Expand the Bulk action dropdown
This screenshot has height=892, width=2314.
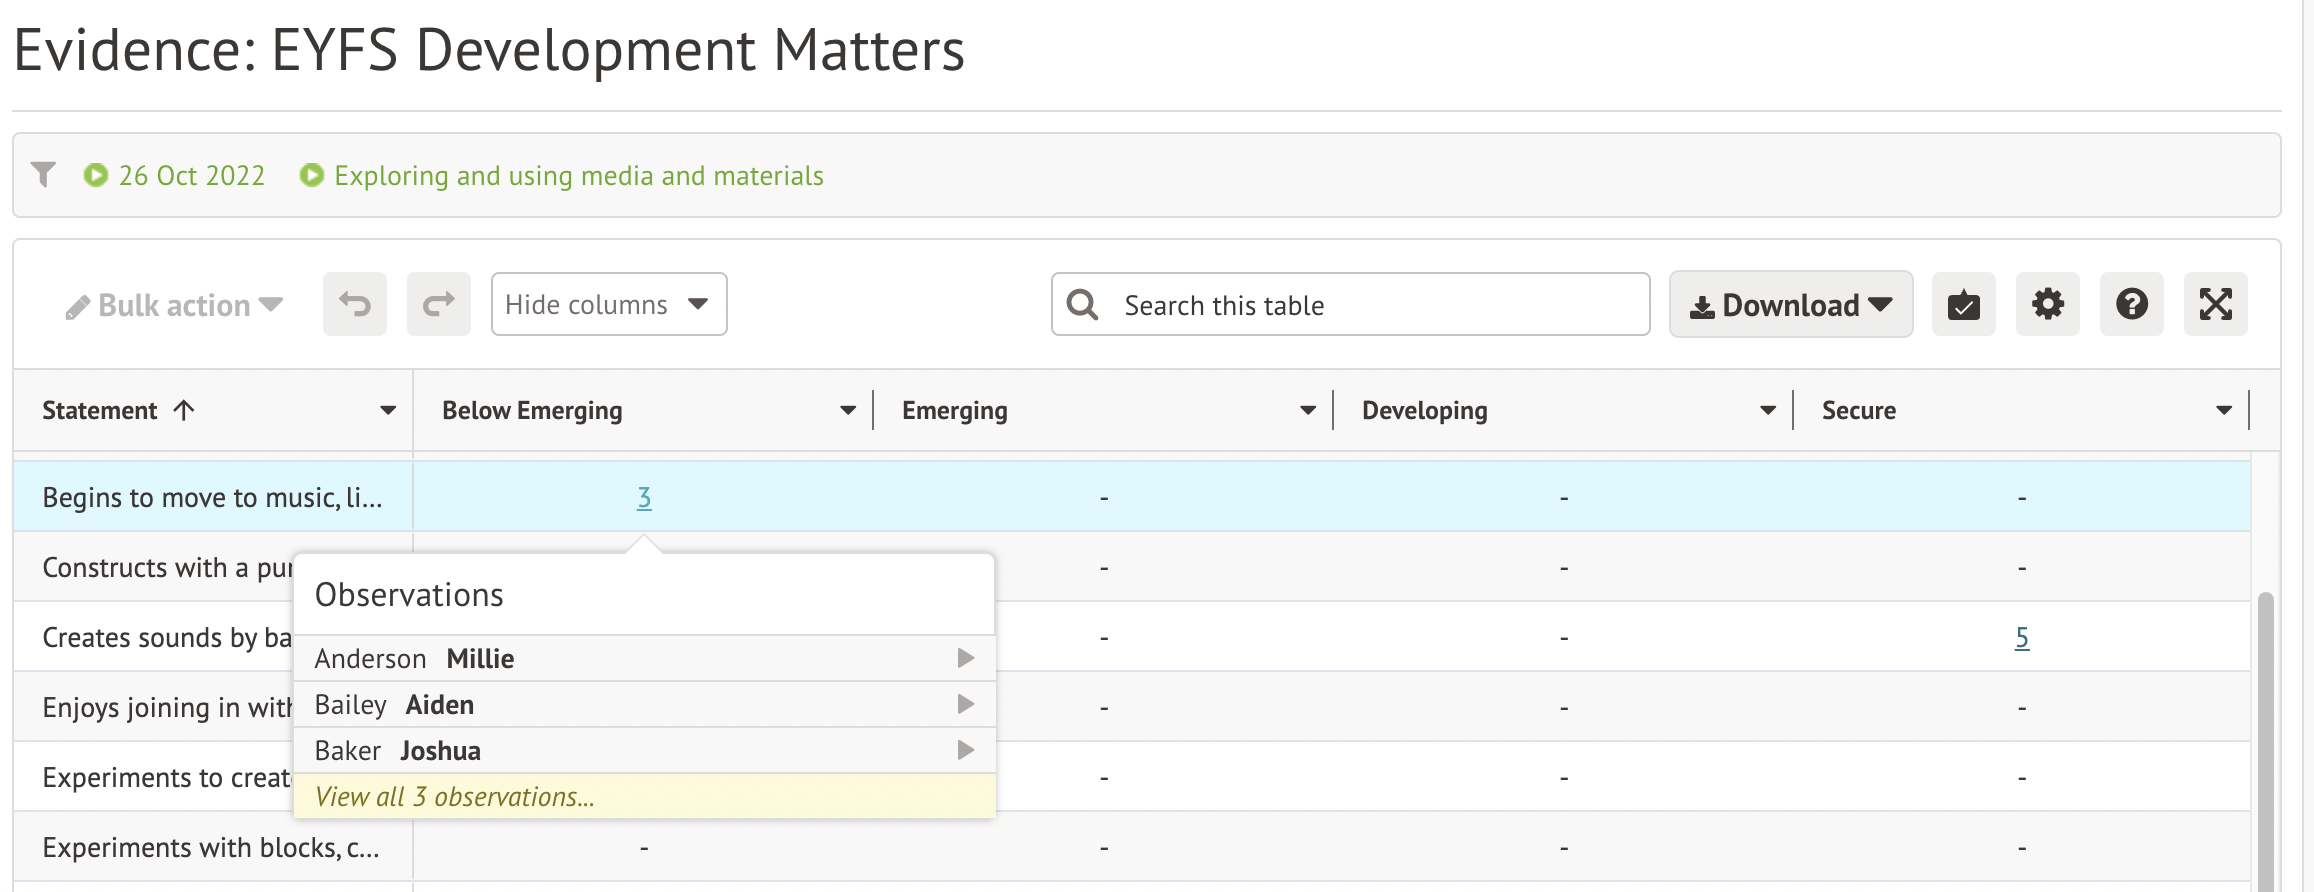(x=175, y=306)
